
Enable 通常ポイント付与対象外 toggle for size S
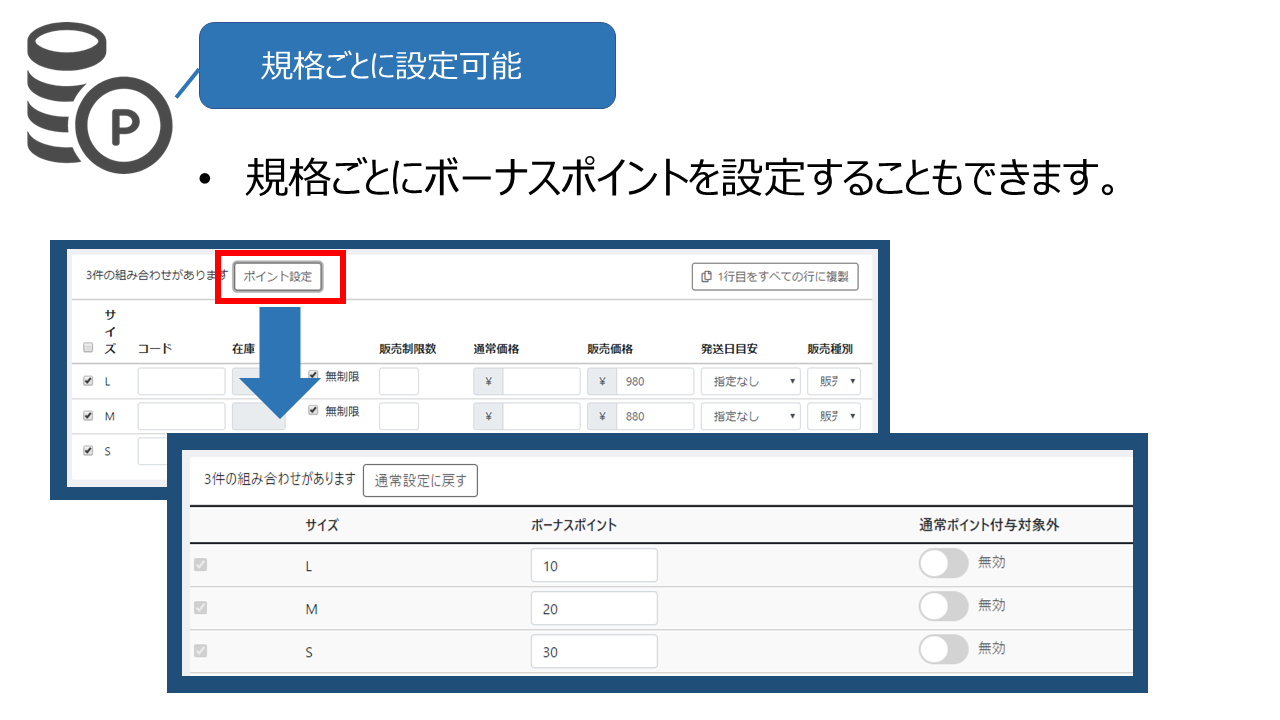click(x=943, y=649)
